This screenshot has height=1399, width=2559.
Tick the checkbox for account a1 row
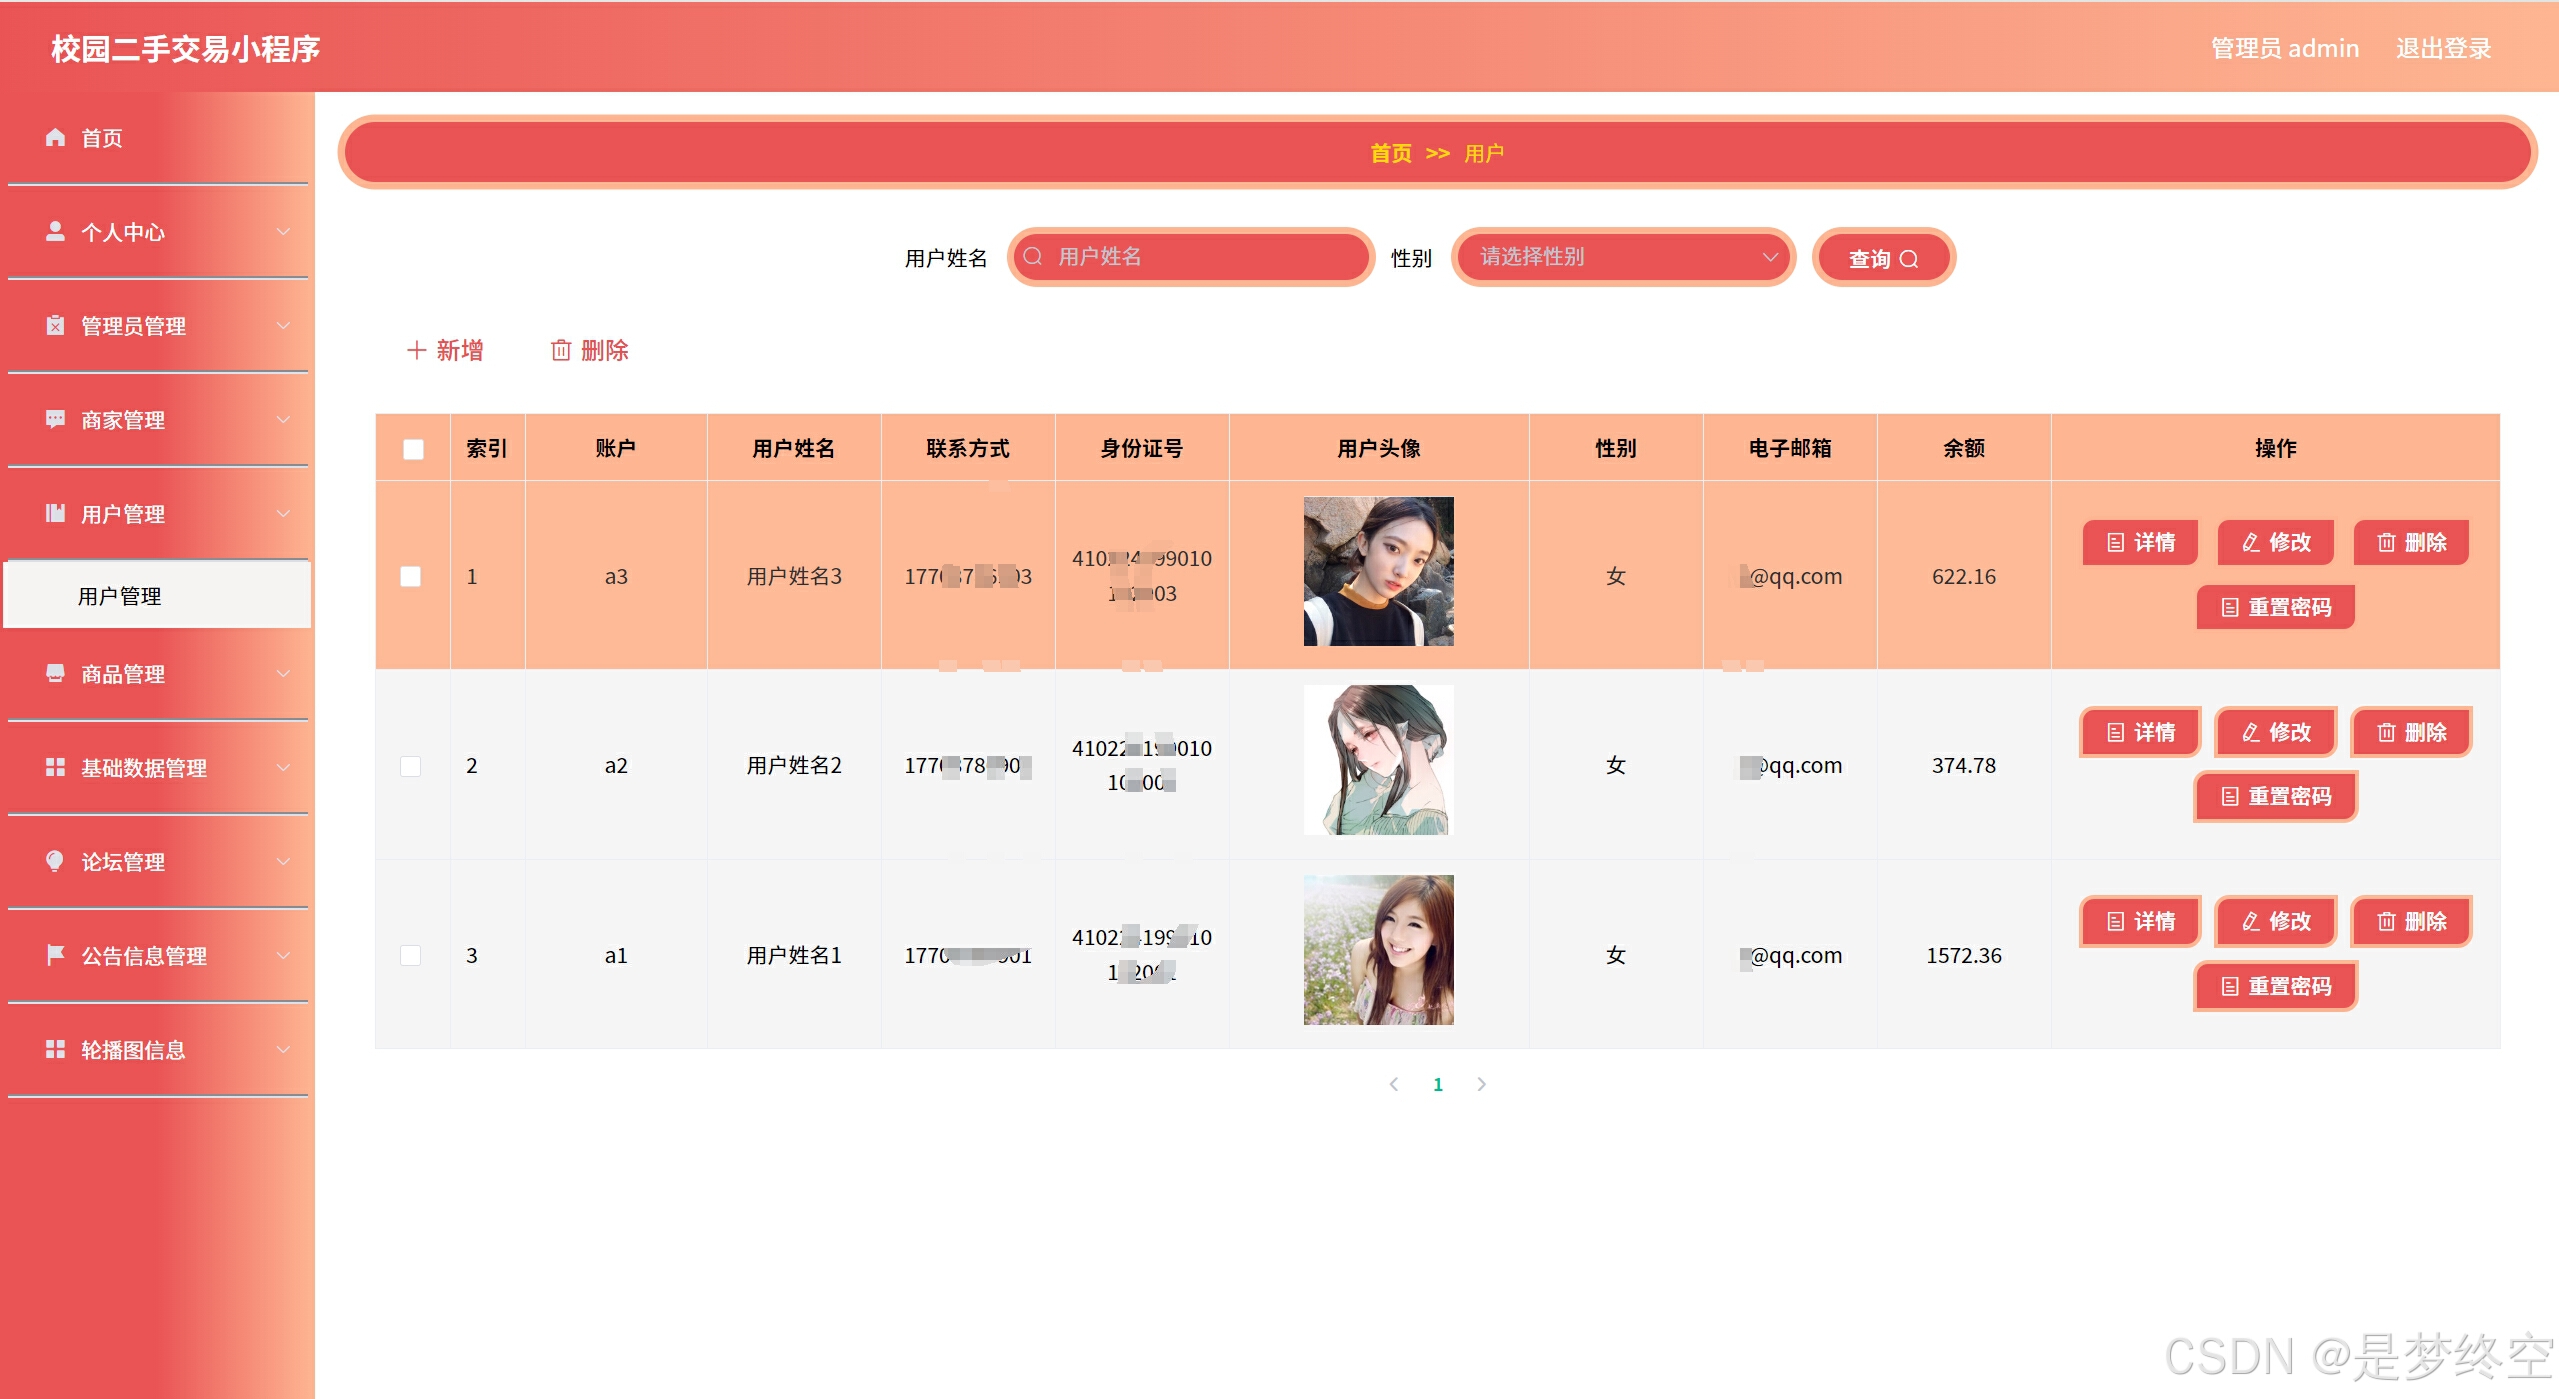point(410,955)
